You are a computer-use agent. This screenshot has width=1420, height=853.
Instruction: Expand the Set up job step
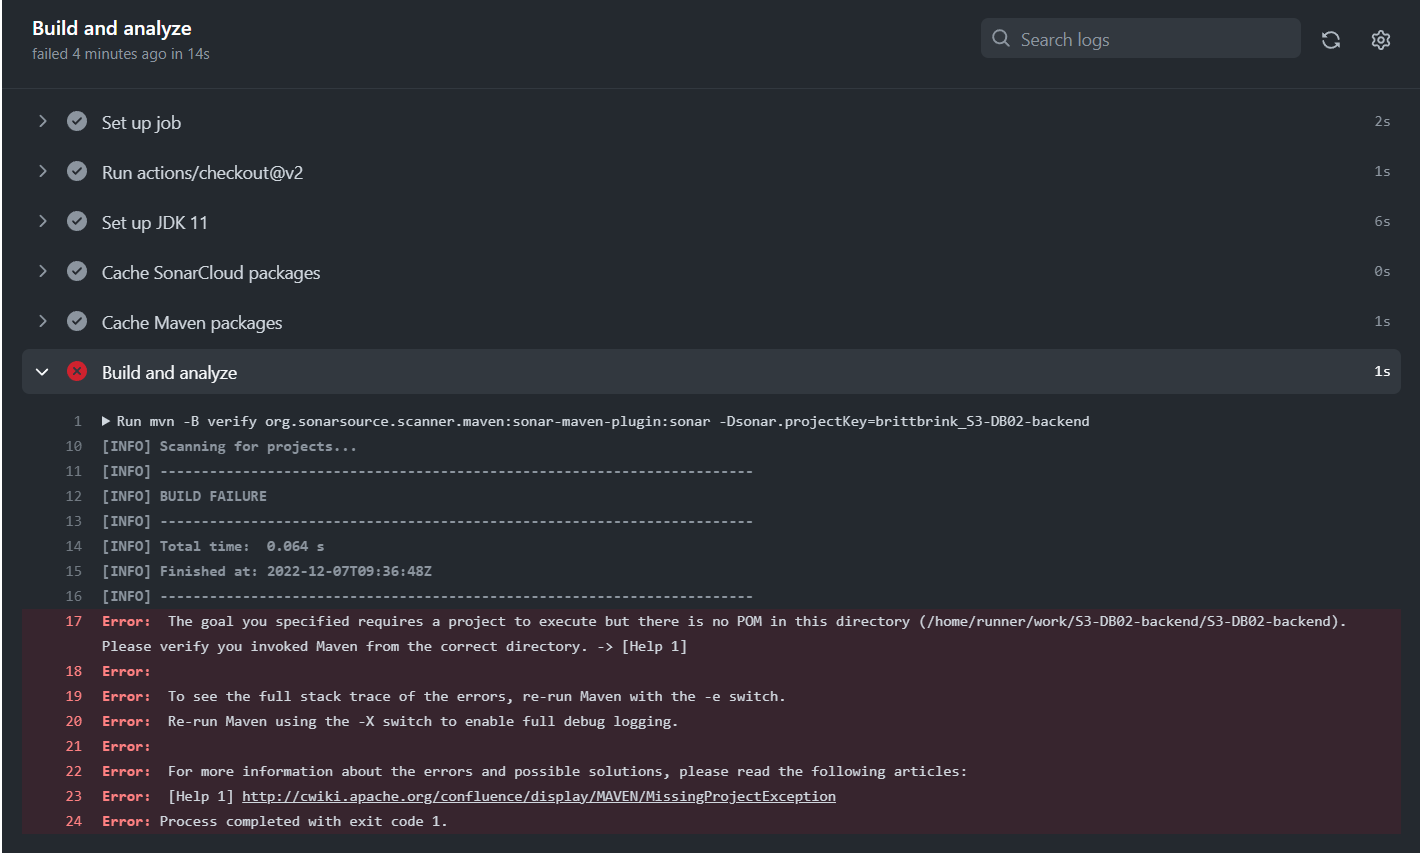(x=42, y=121)
